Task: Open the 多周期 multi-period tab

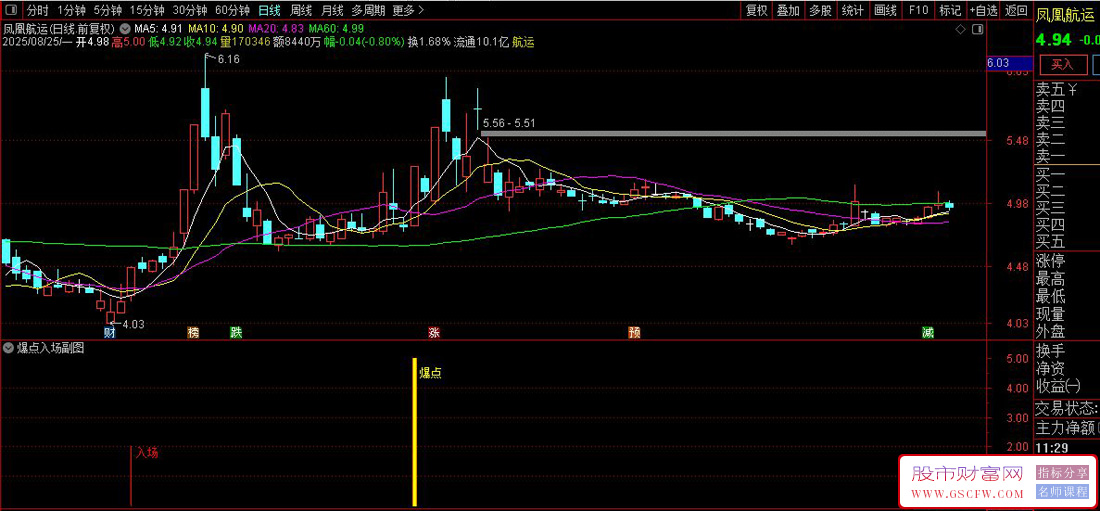Action: click(x=368, y=11)
